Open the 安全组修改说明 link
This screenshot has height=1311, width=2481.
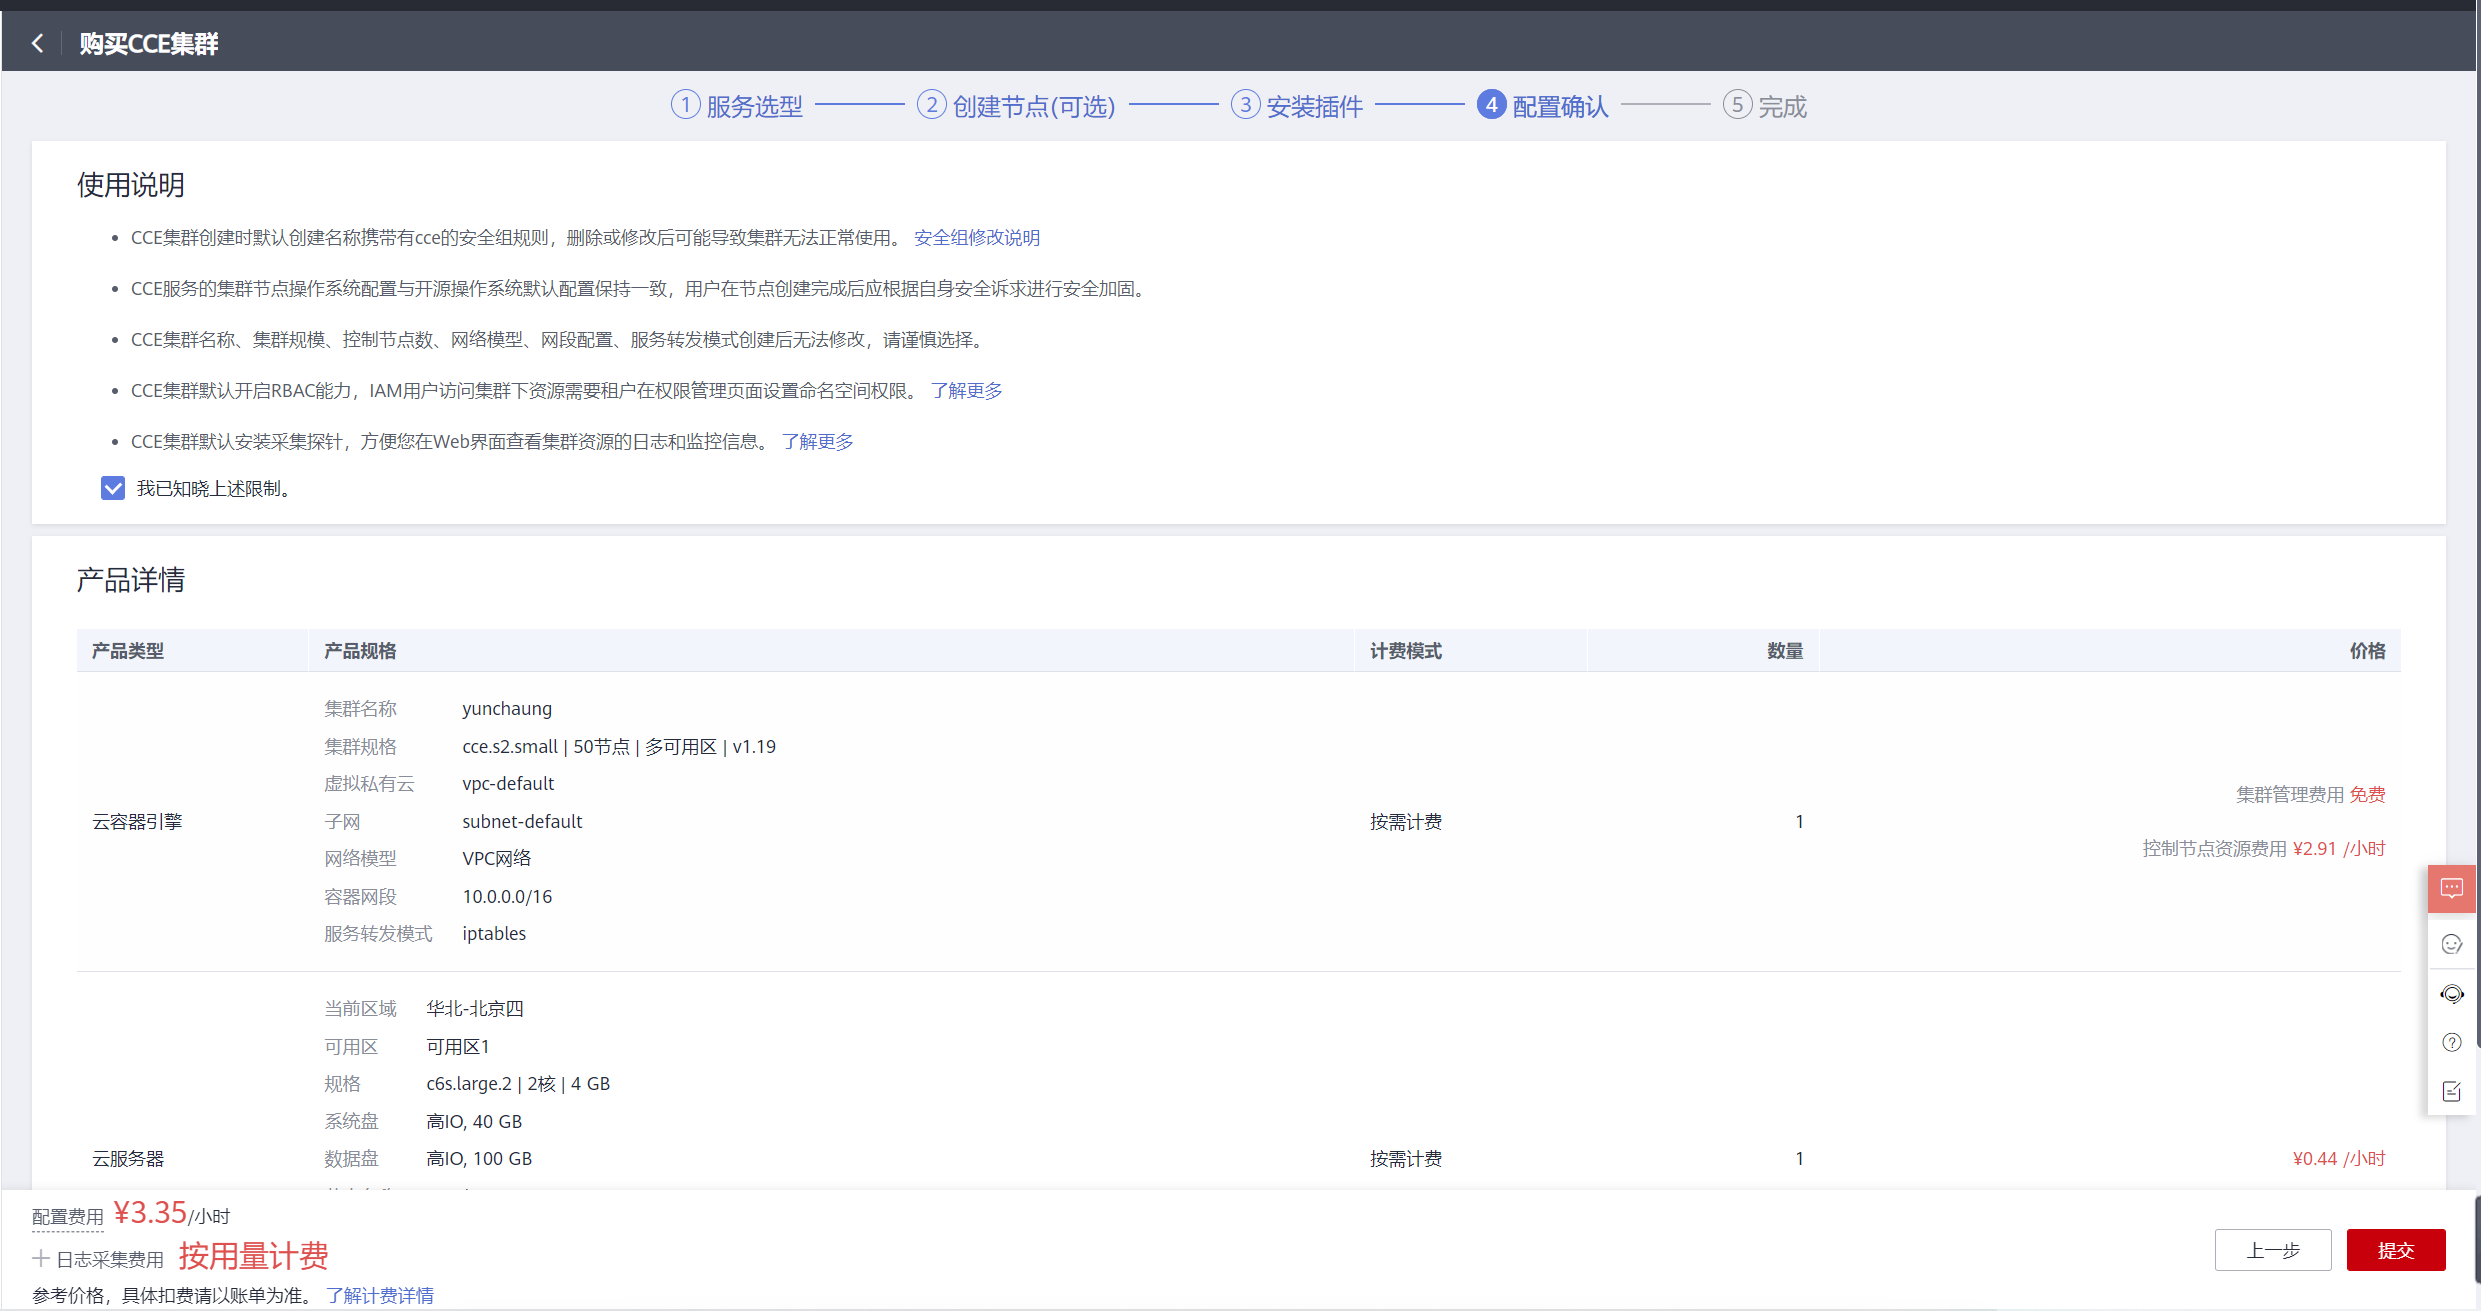976,238
